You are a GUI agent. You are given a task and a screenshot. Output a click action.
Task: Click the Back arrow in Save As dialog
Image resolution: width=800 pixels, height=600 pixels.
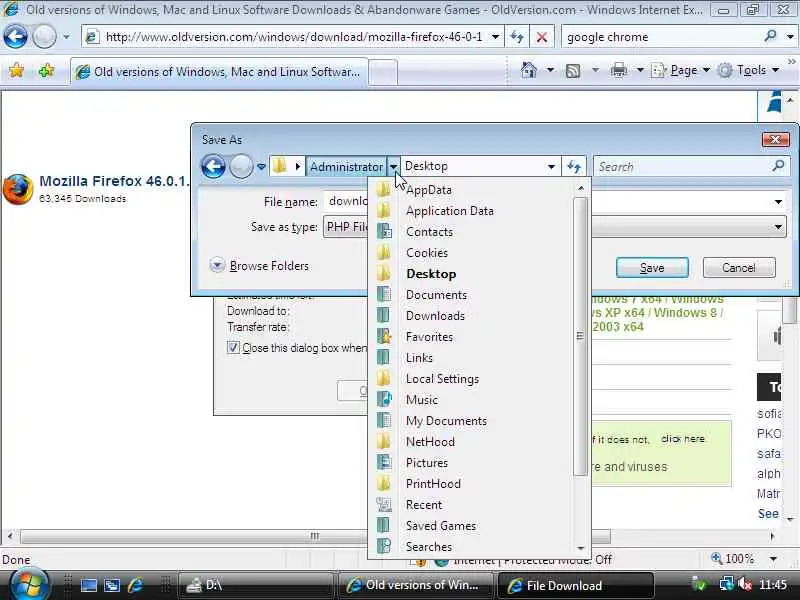(x=213, y=166)
